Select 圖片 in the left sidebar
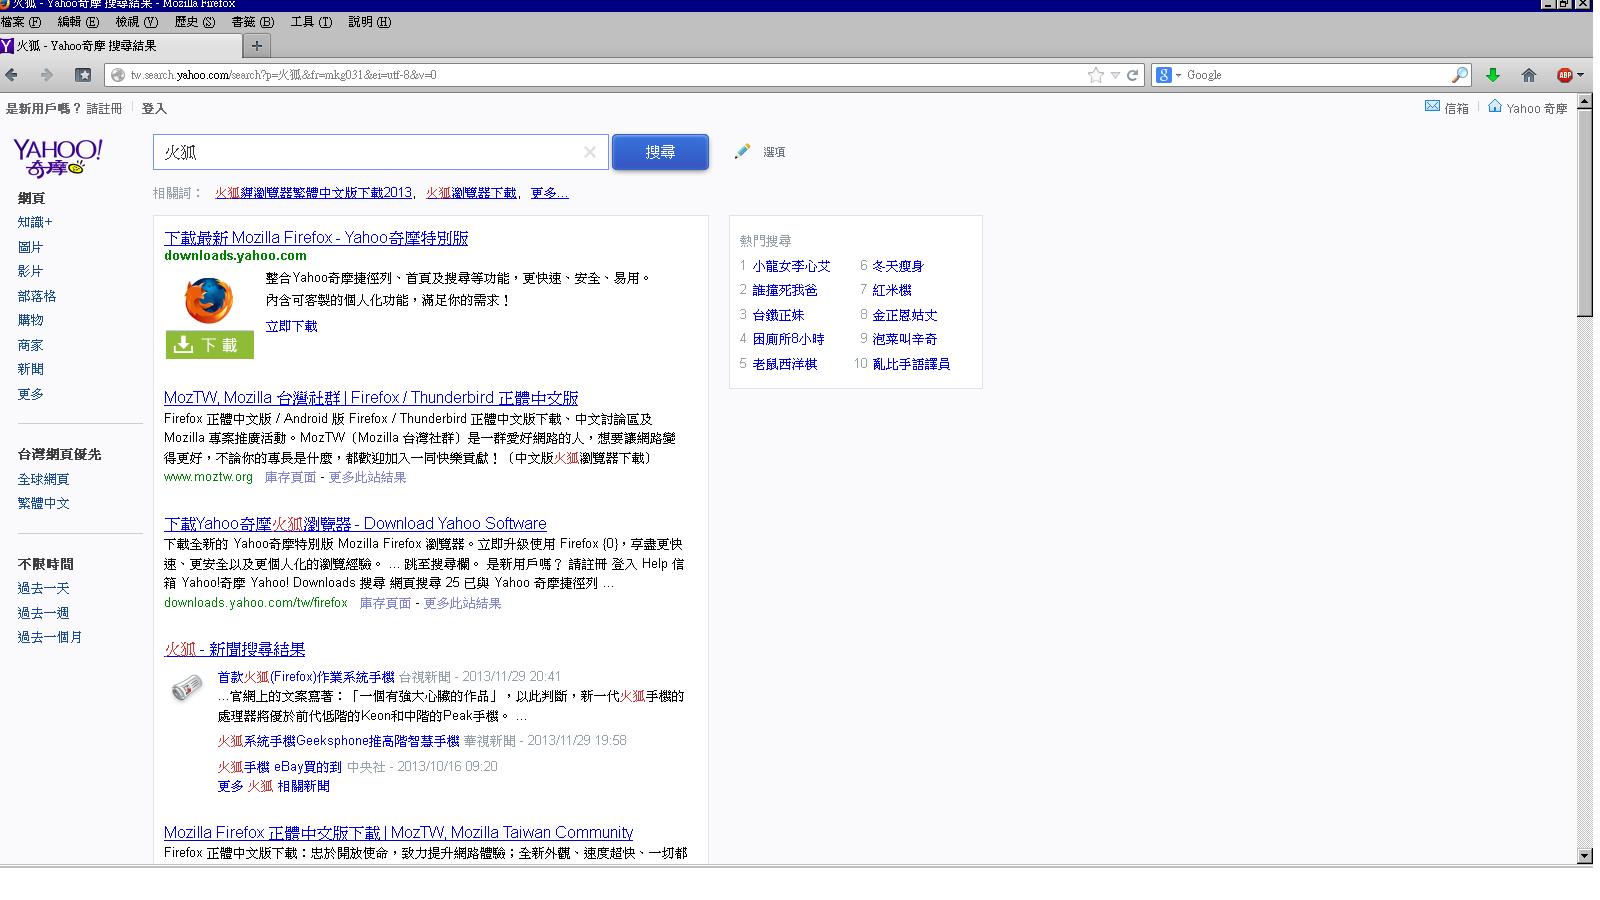The image size is (1600, 900). (x=30, y=247)
